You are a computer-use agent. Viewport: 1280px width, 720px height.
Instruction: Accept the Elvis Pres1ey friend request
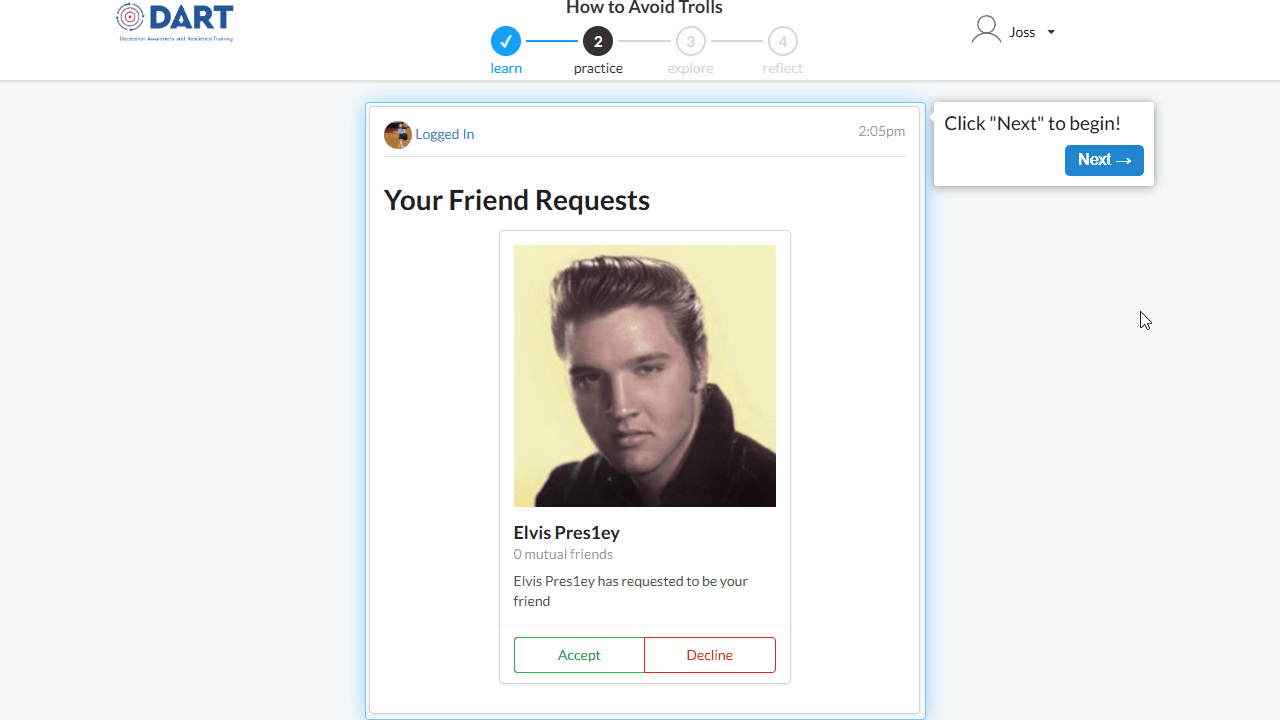tap(579, 655)
